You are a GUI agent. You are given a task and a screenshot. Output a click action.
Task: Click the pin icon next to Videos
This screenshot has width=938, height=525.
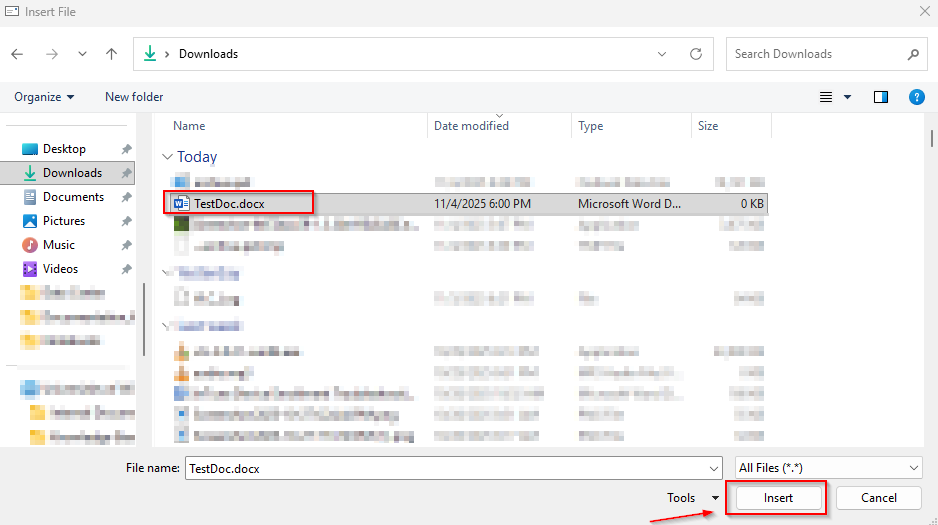tap(126, 268)
